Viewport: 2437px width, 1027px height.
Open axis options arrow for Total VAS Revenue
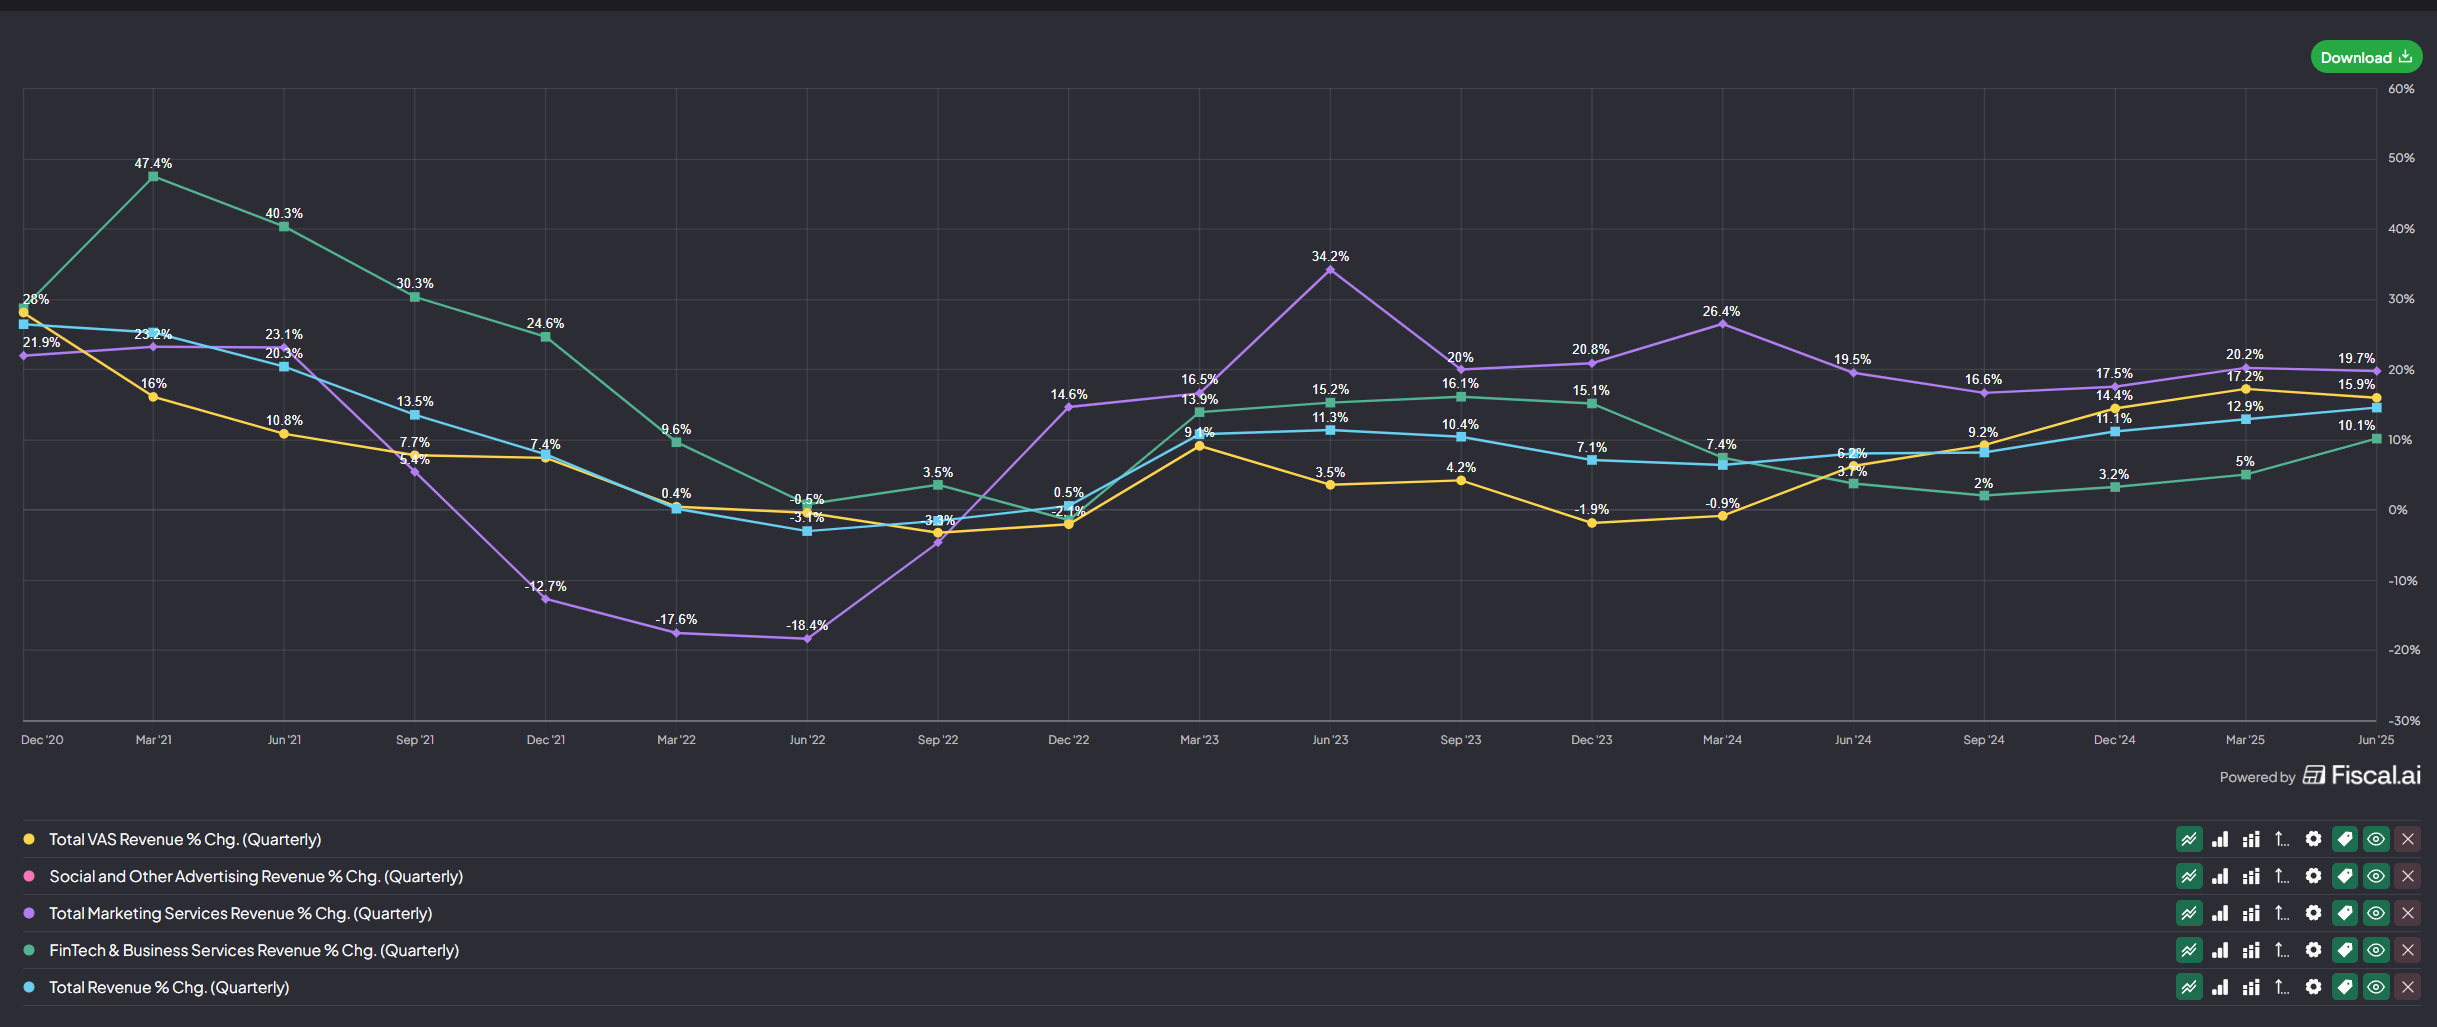point(2281,839)
